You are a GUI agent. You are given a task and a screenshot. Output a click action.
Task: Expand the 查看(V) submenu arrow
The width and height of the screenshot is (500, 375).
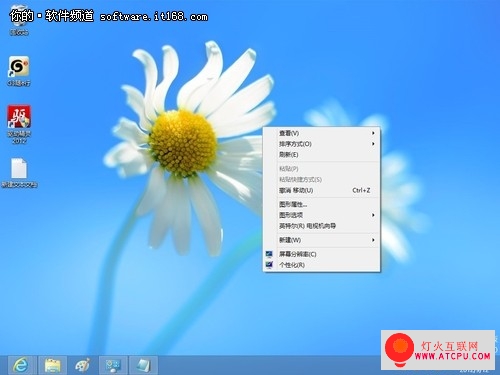pyautogui.click(x=373, y=133)
